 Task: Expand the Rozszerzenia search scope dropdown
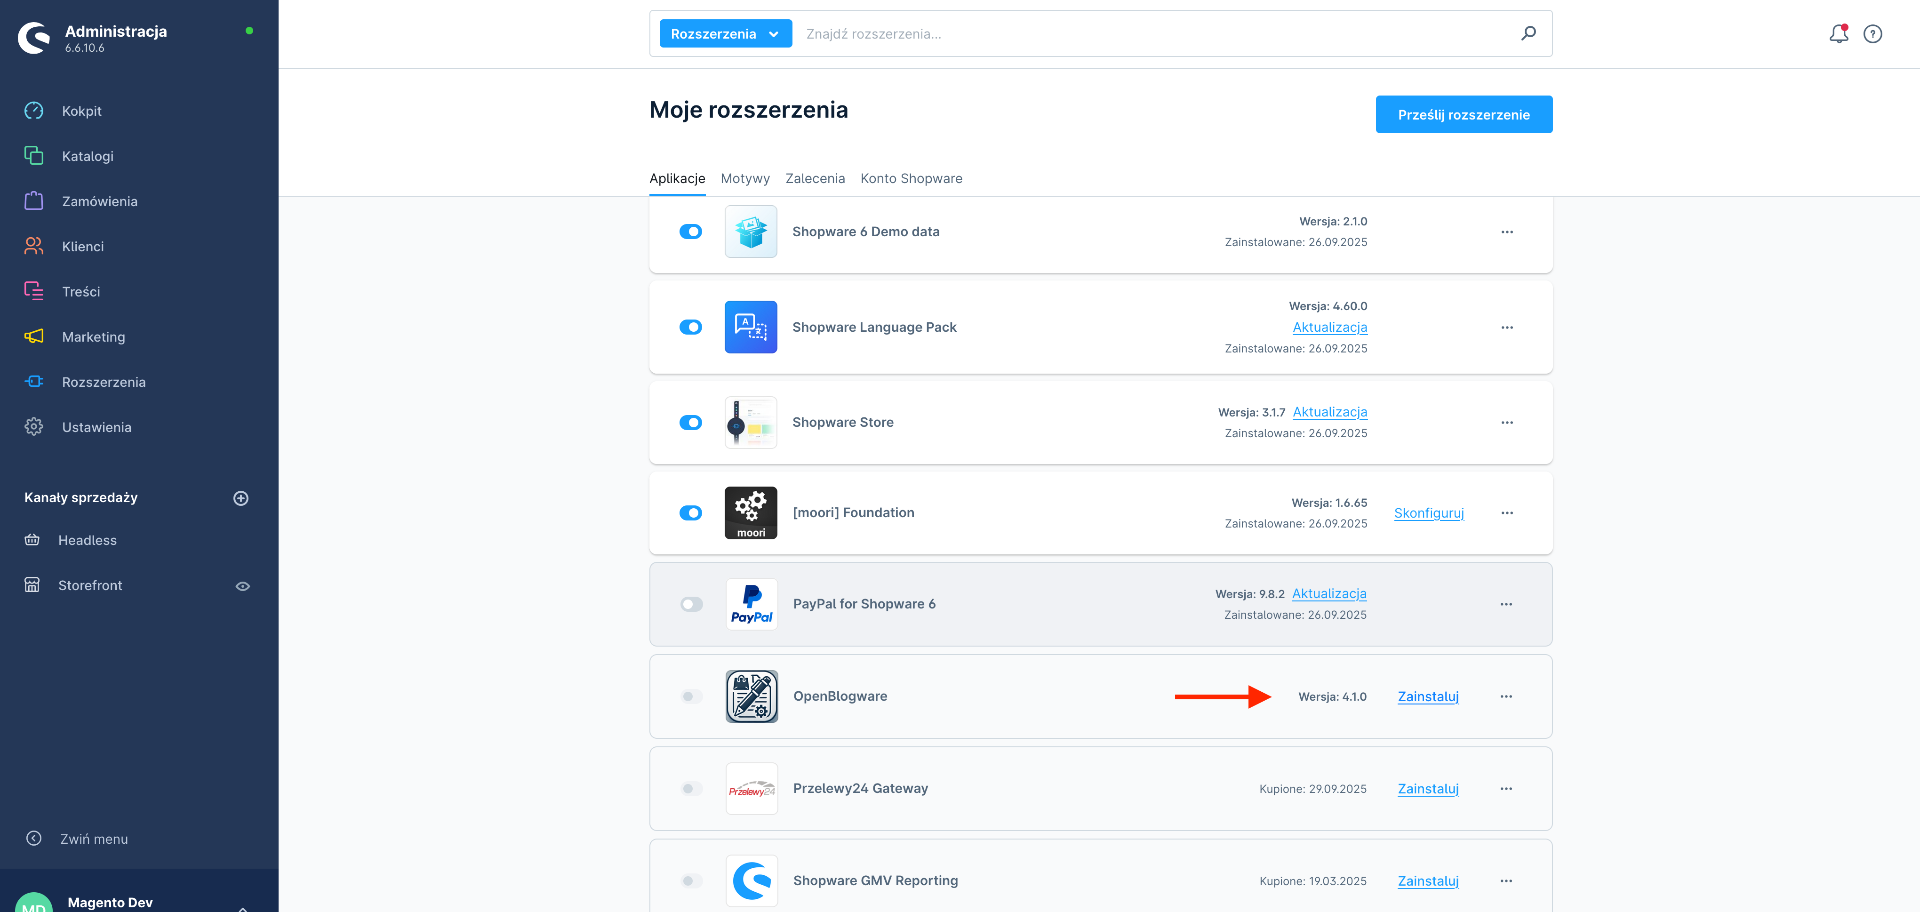pos(725,34)
